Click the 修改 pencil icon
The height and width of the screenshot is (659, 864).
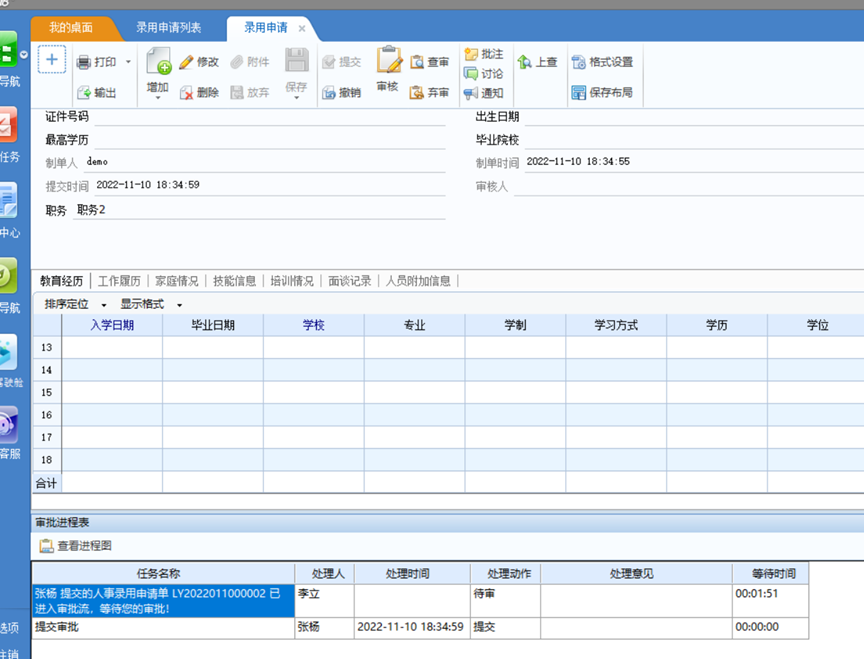point(187,62)
